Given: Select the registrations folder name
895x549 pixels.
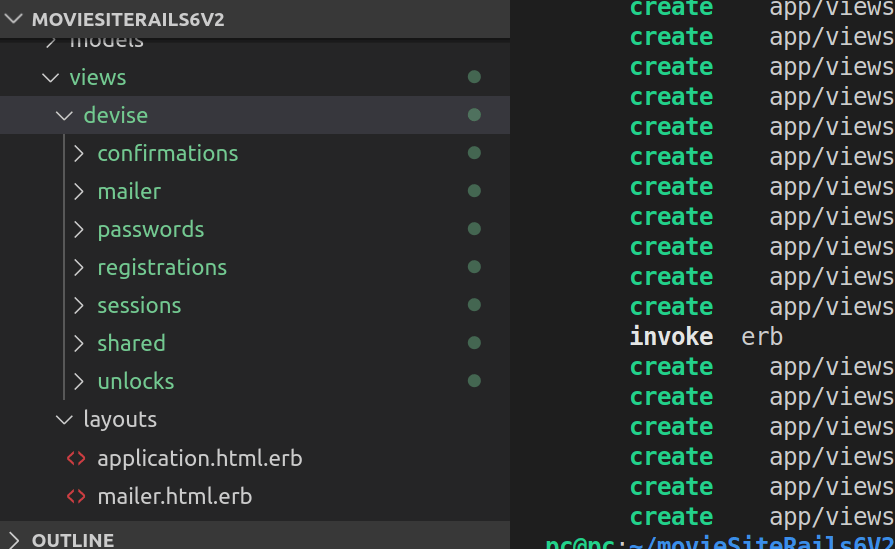Looking at the screenshot, I should [162, 268].
